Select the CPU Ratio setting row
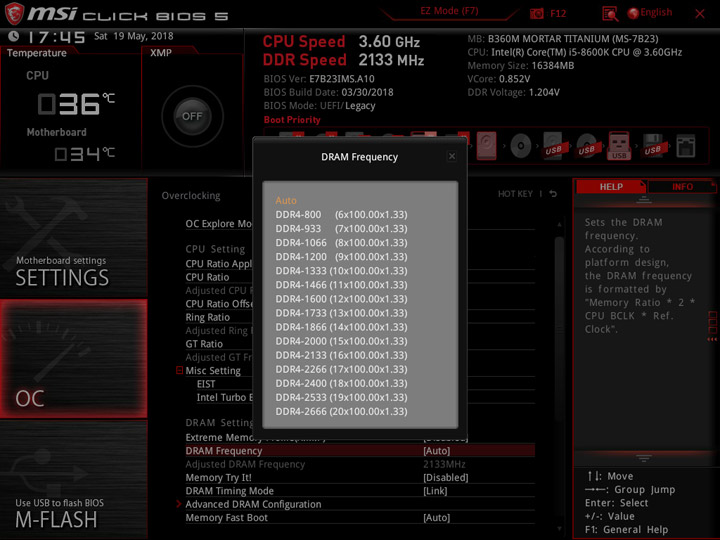Image resolution: width=720 pixels, height=540 pixels. (207, 277)
